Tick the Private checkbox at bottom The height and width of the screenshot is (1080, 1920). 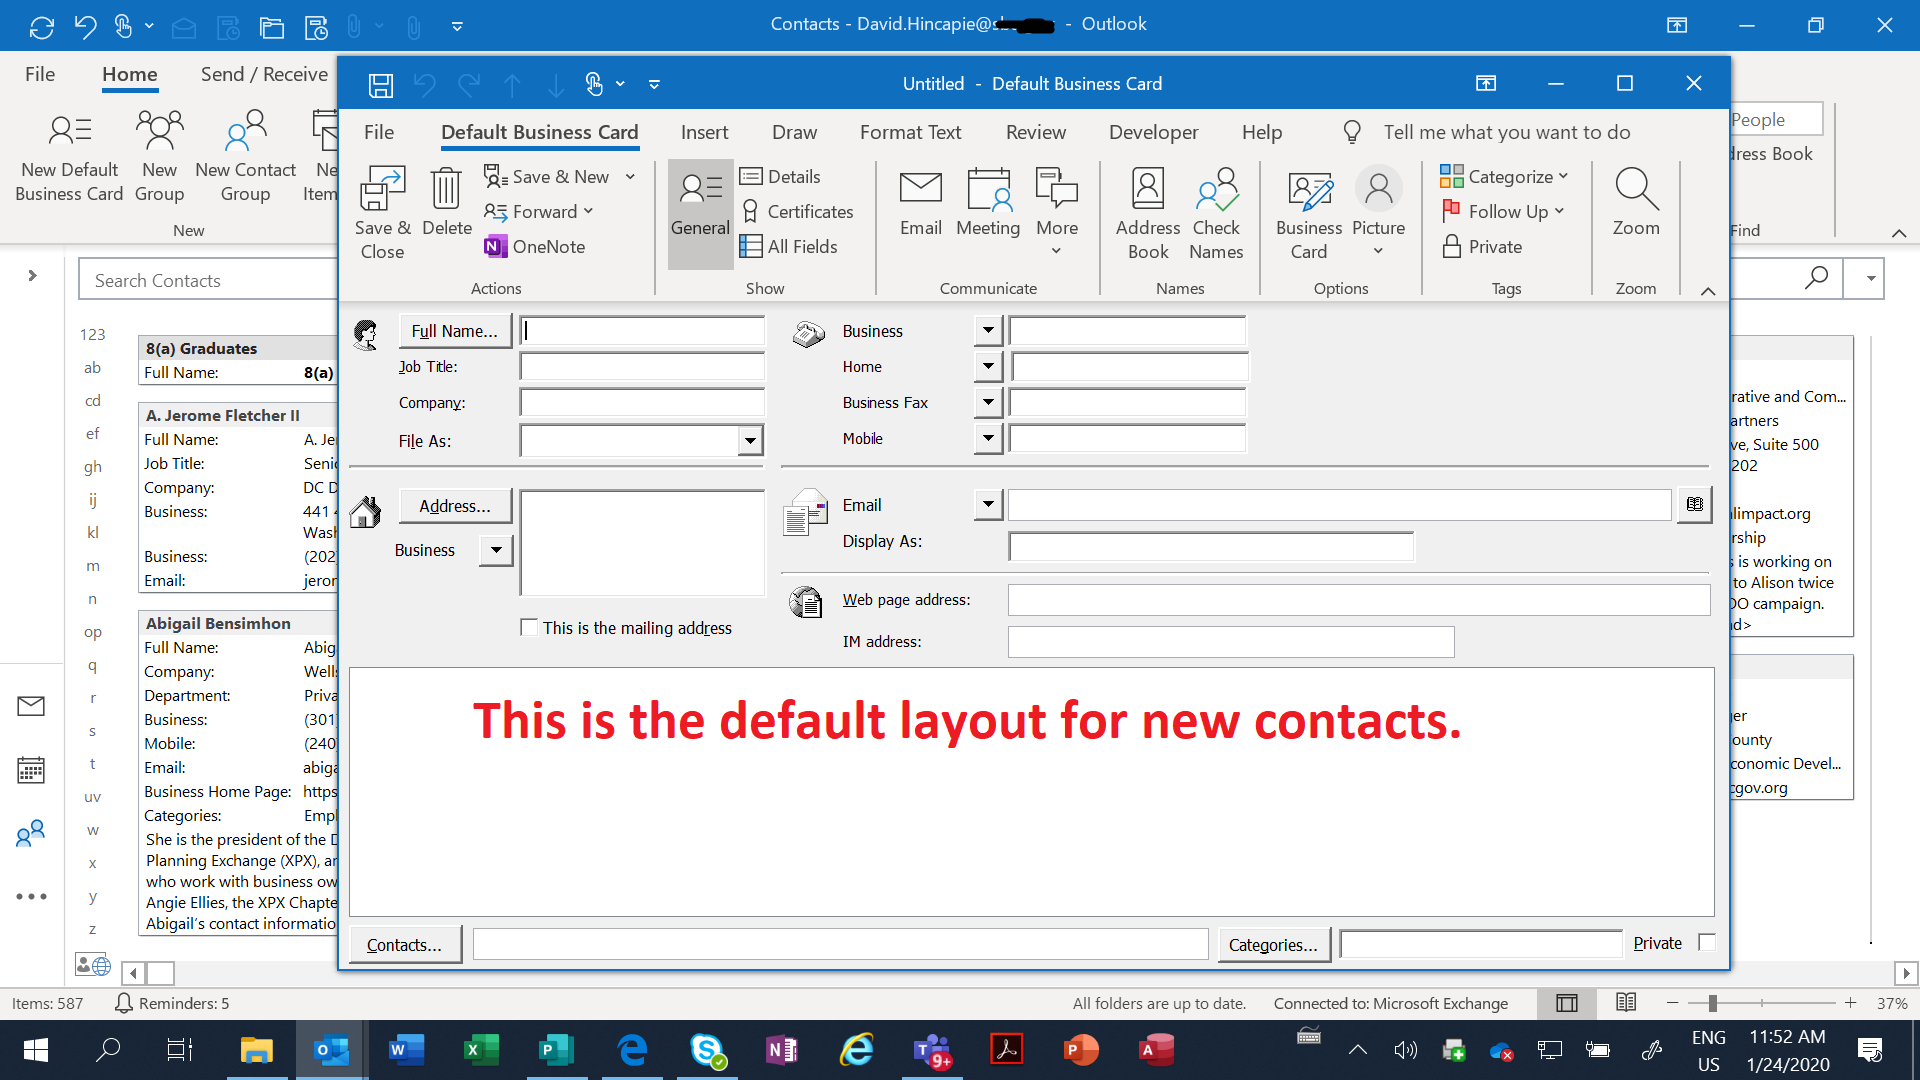click(x=1707, y=942)
